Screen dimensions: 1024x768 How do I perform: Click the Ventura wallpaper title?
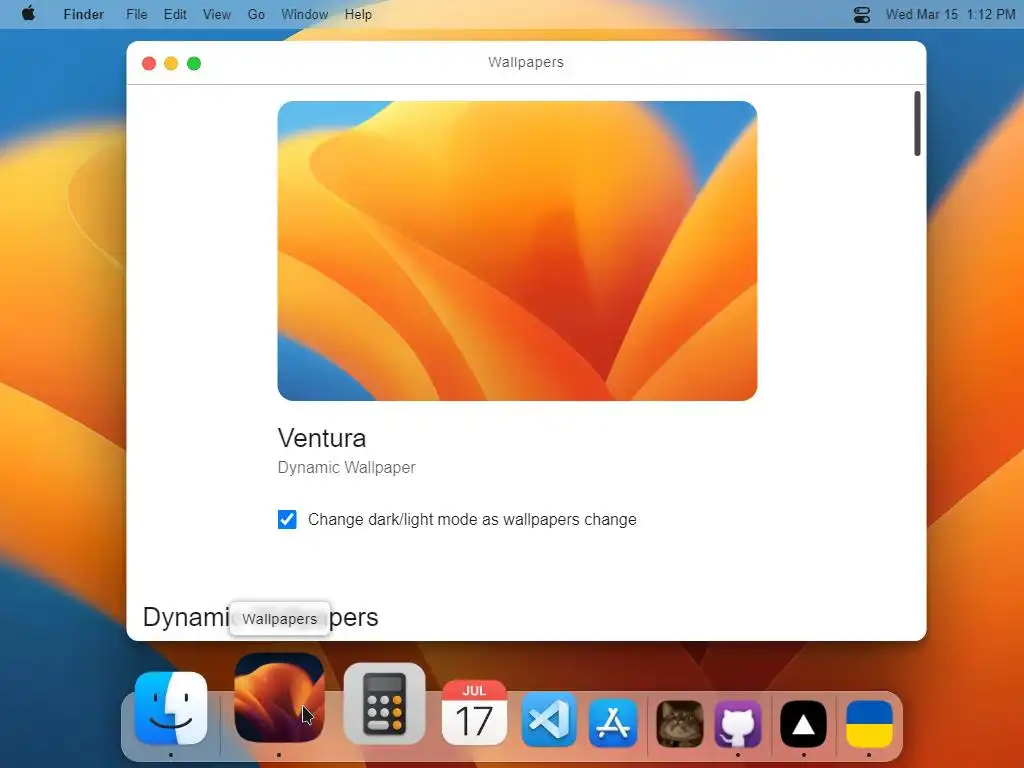[322, 438]
